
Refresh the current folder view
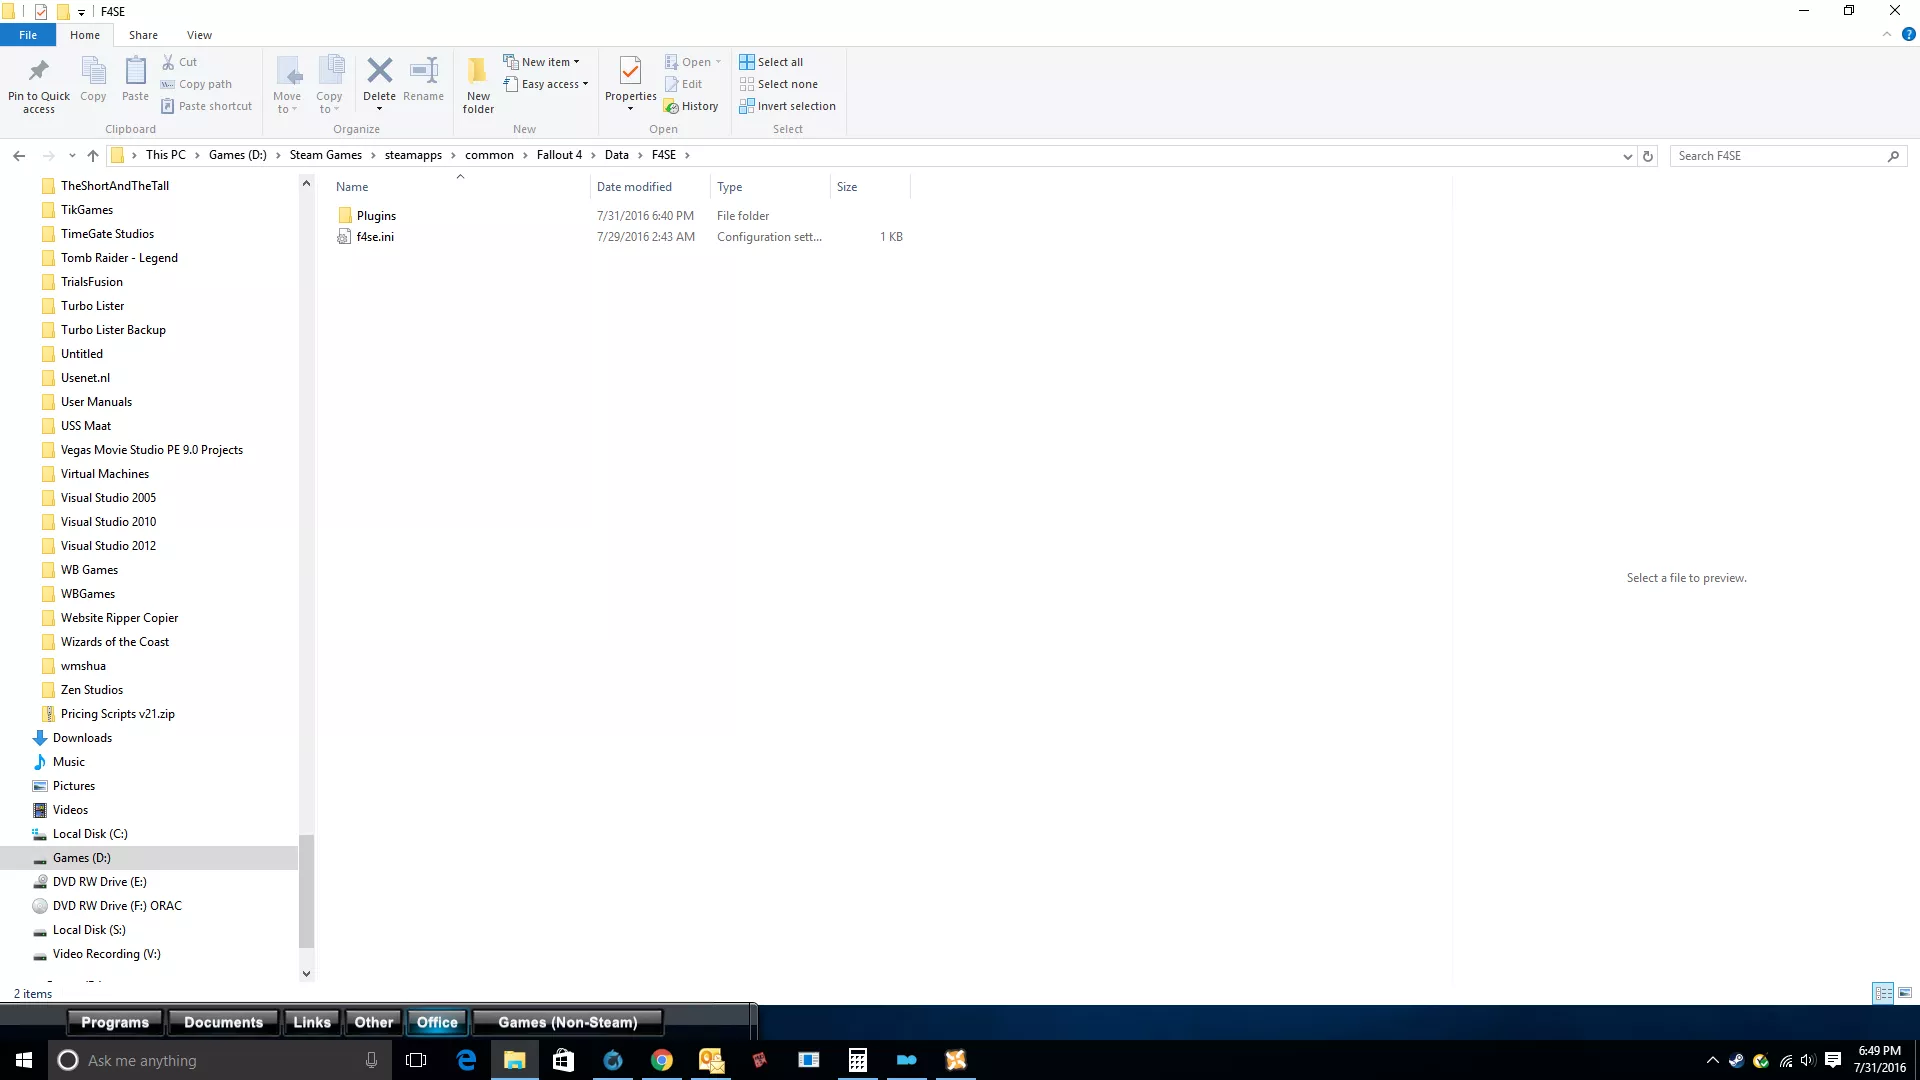tap(1648, 156)
